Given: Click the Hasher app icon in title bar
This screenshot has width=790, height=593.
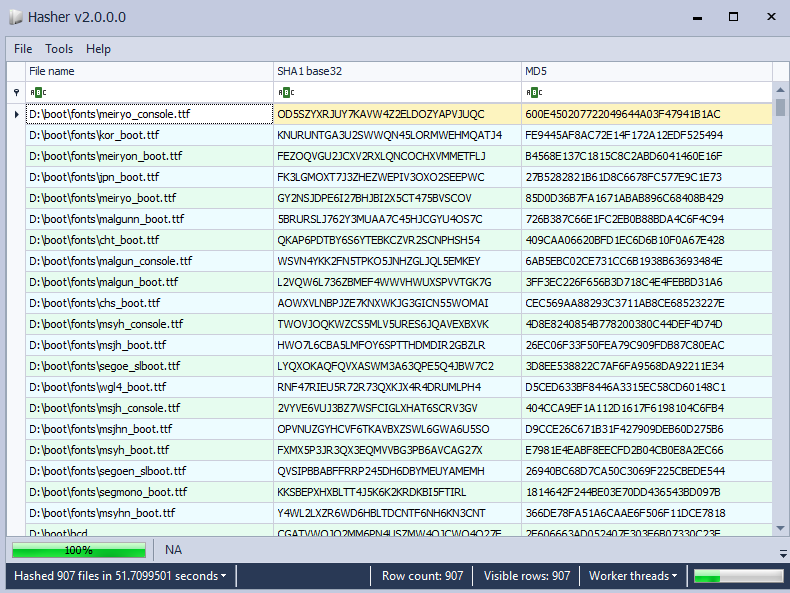Looking at the screenshot, I should click(x=15, y=17).
